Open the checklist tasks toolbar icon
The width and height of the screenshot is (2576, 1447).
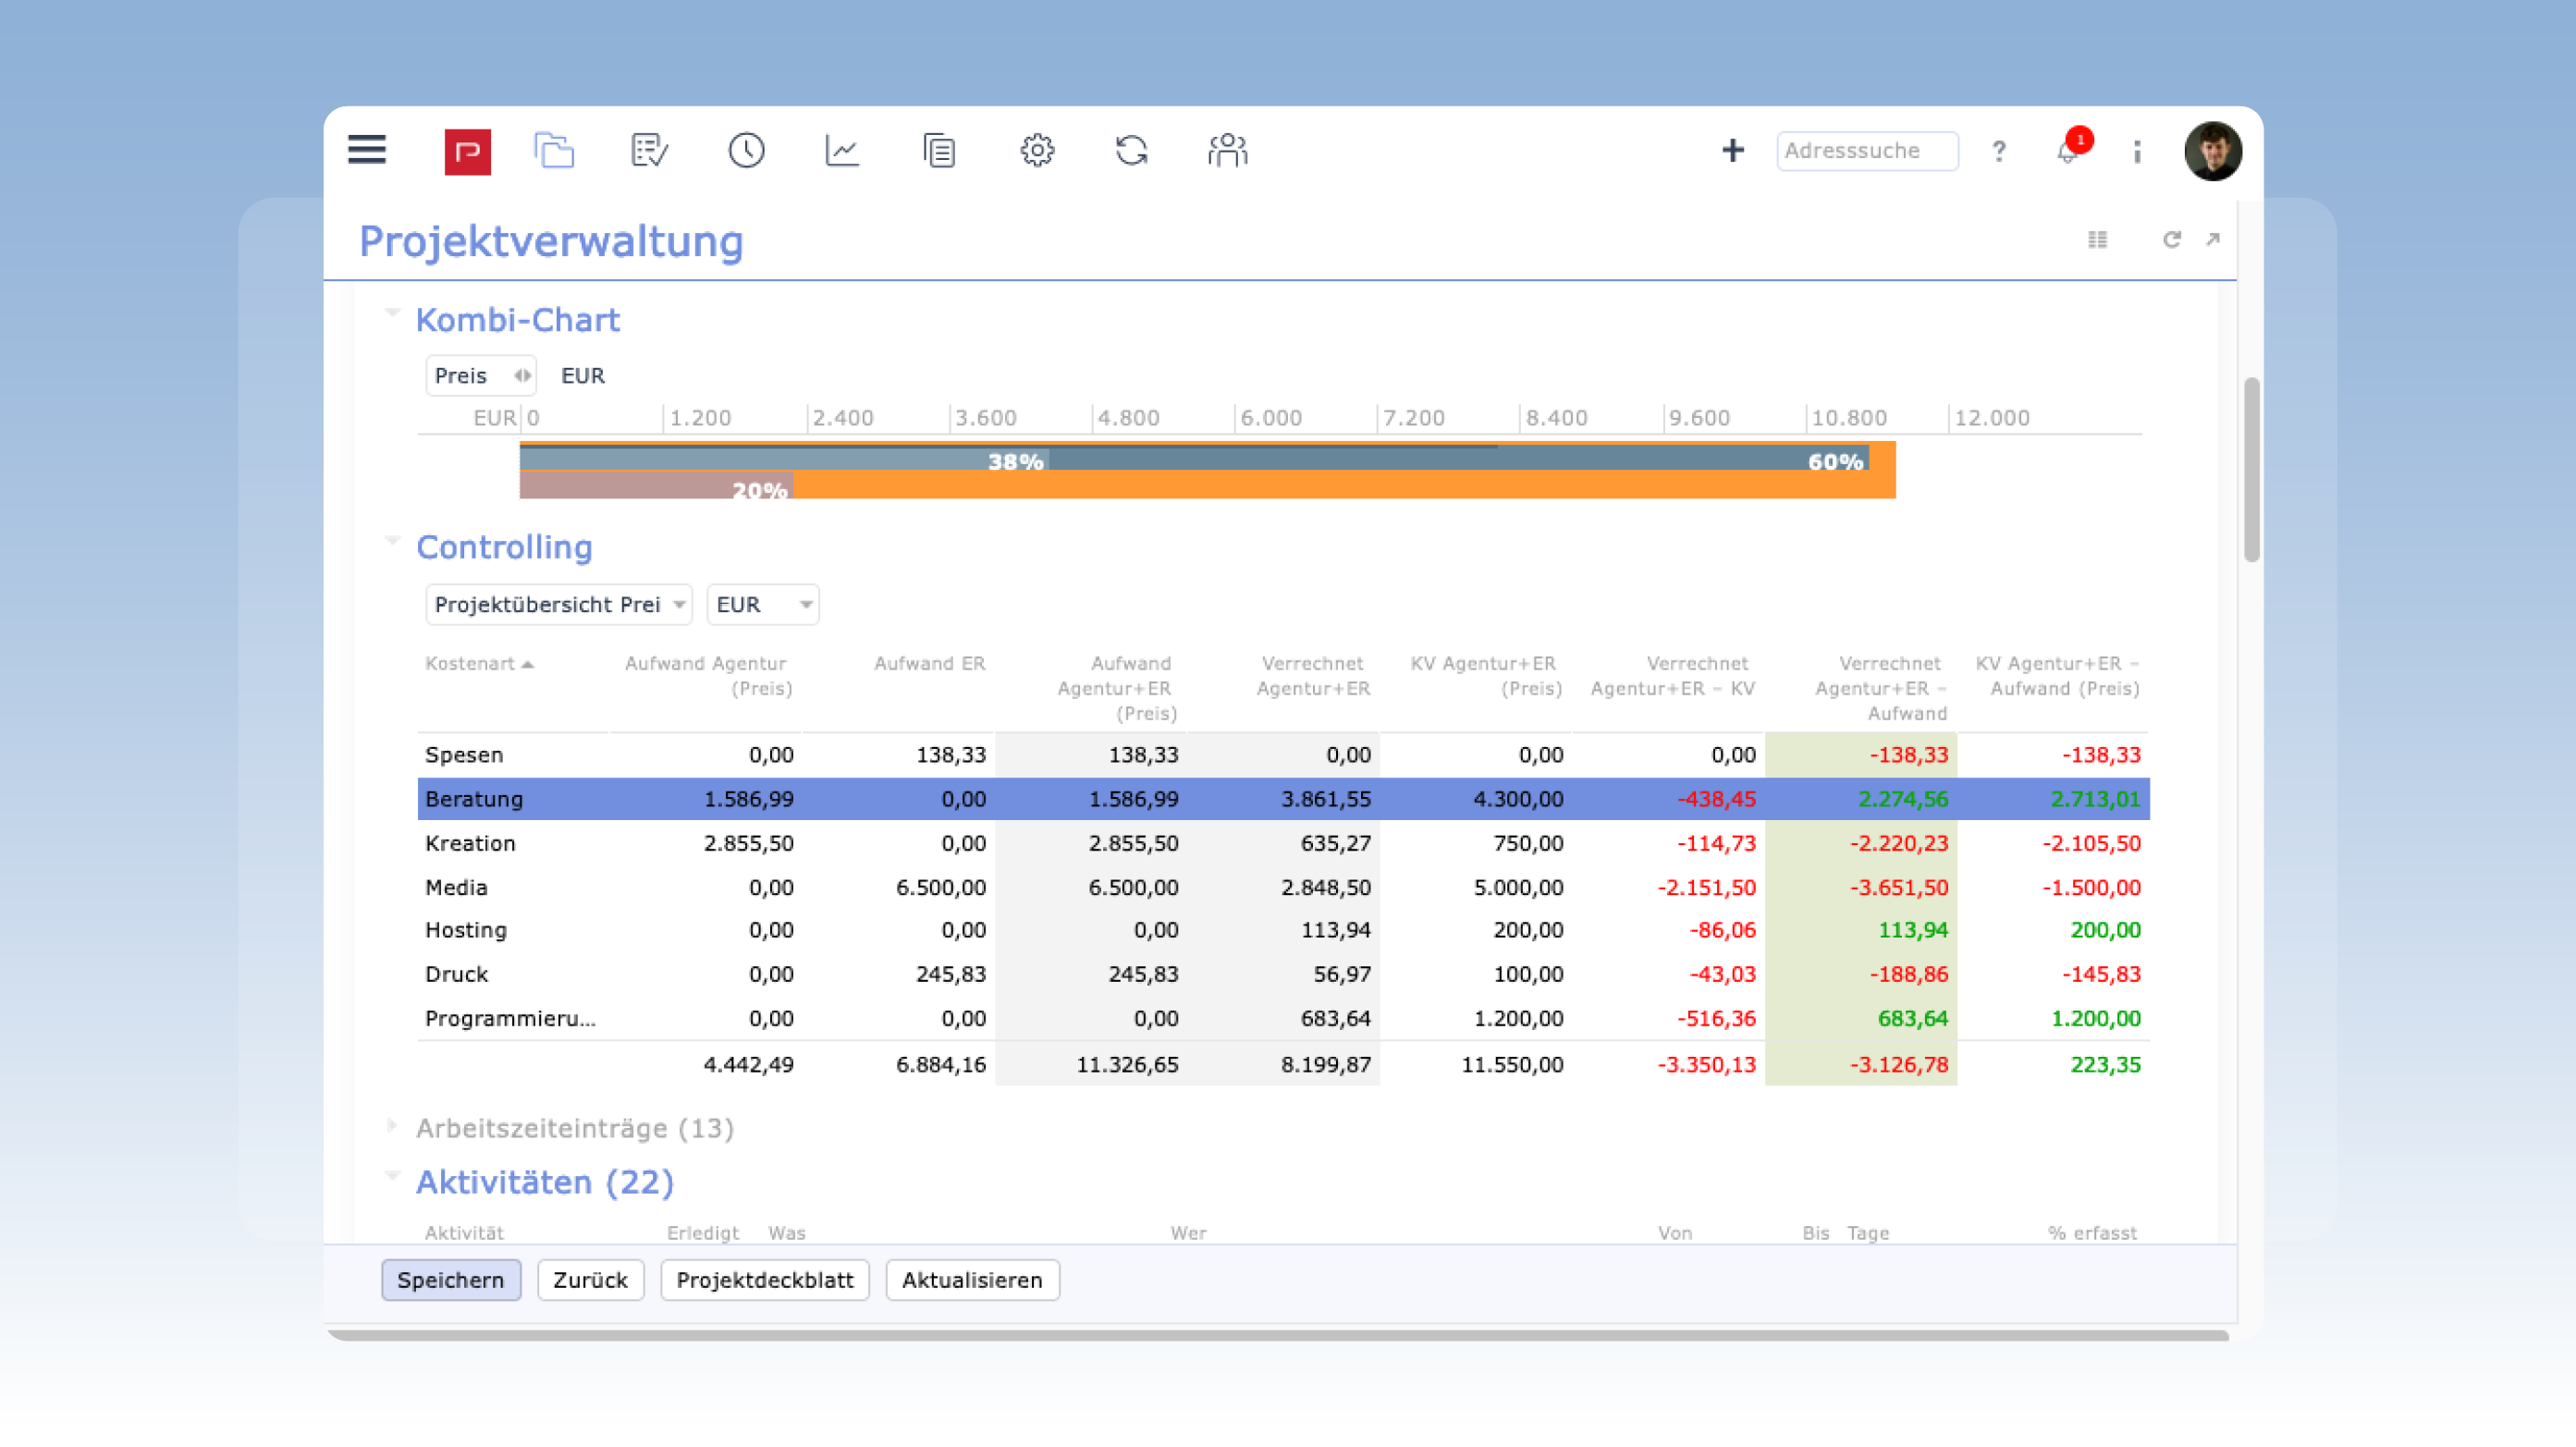tap(649, 151)
